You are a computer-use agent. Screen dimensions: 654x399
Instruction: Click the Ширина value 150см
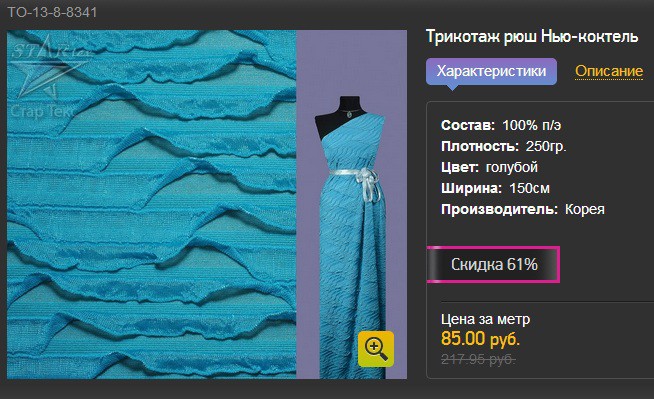coord(530,188)
